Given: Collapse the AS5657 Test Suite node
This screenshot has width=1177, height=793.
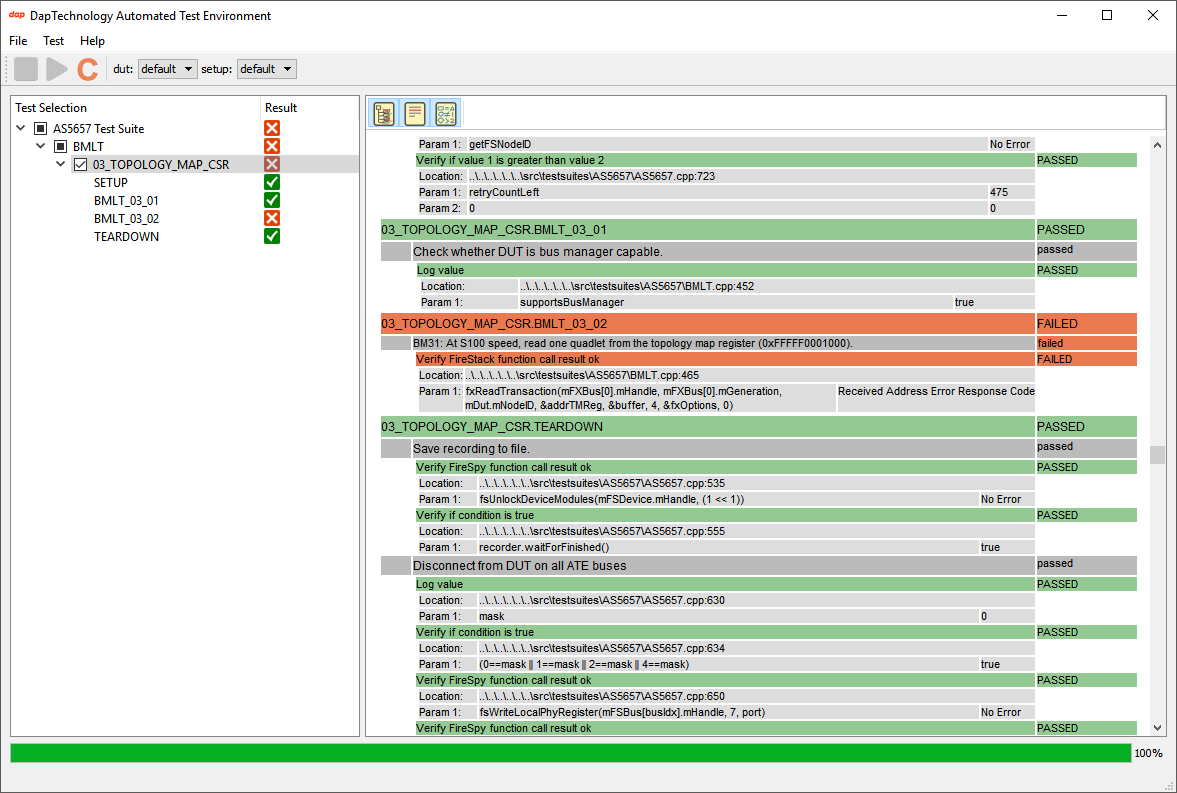Looking at the screenshot, I should pos(21,128).
